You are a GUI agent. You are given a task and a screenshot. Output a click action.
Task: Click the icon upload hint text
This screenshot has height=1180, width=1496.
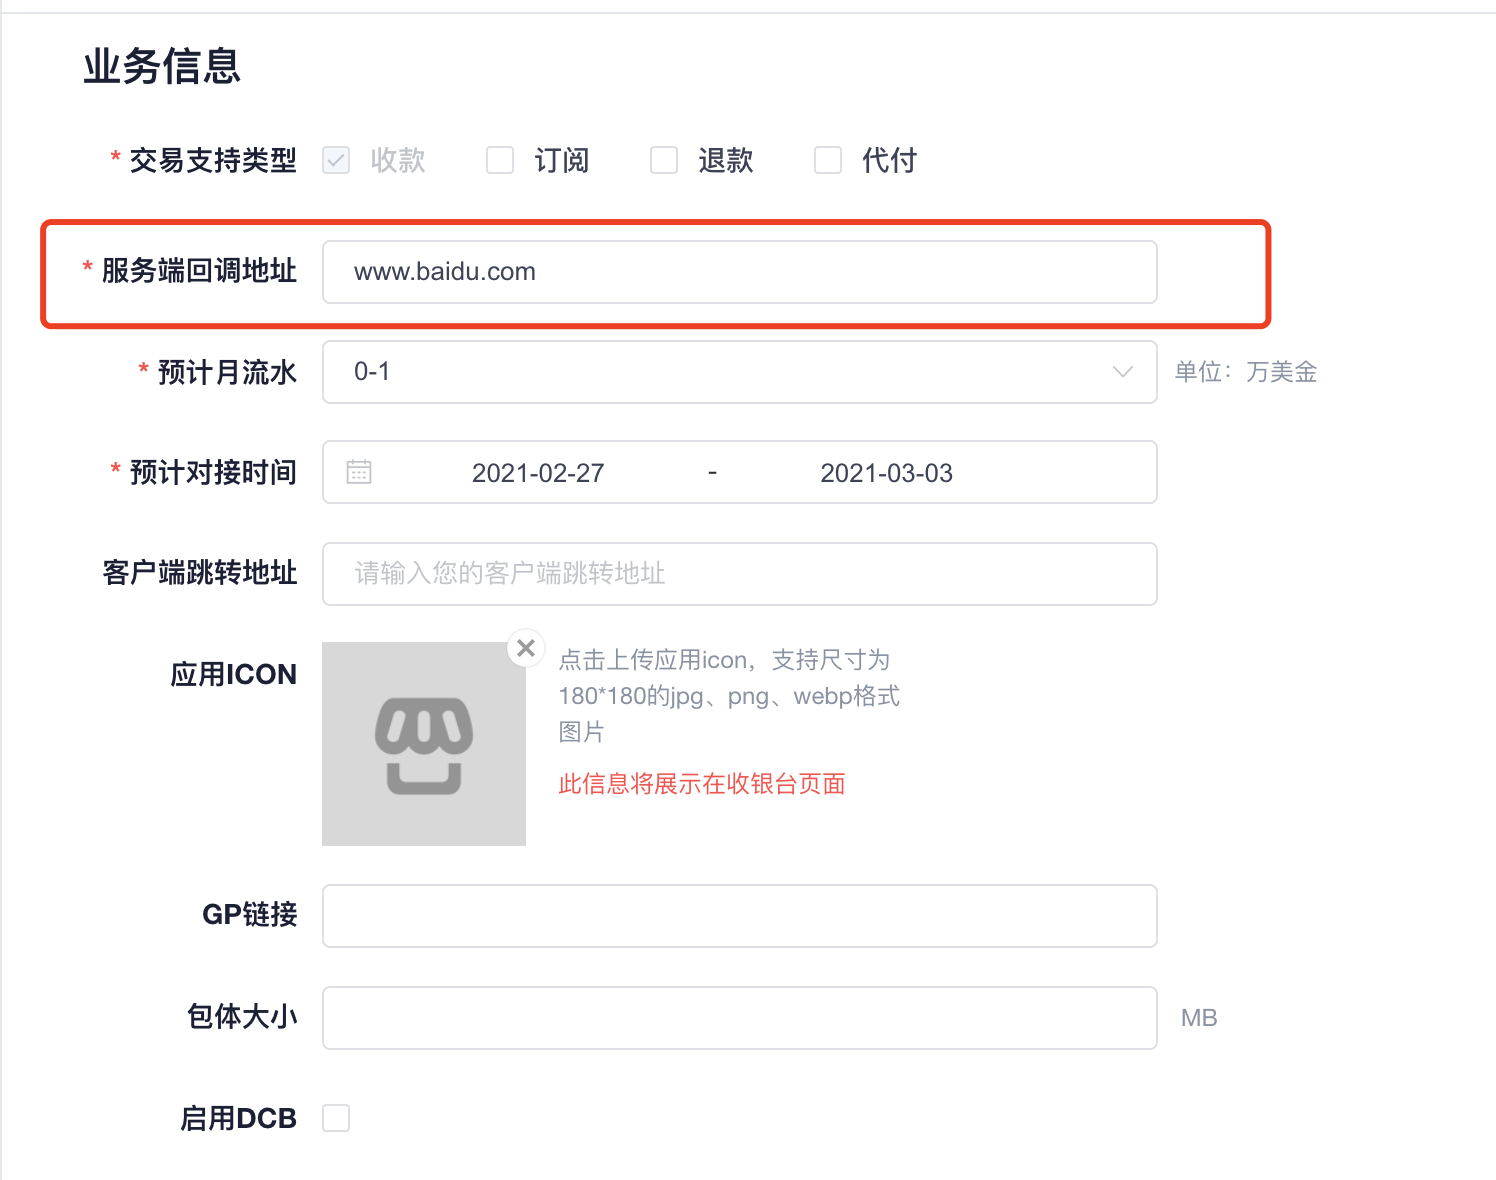point(729,696)
